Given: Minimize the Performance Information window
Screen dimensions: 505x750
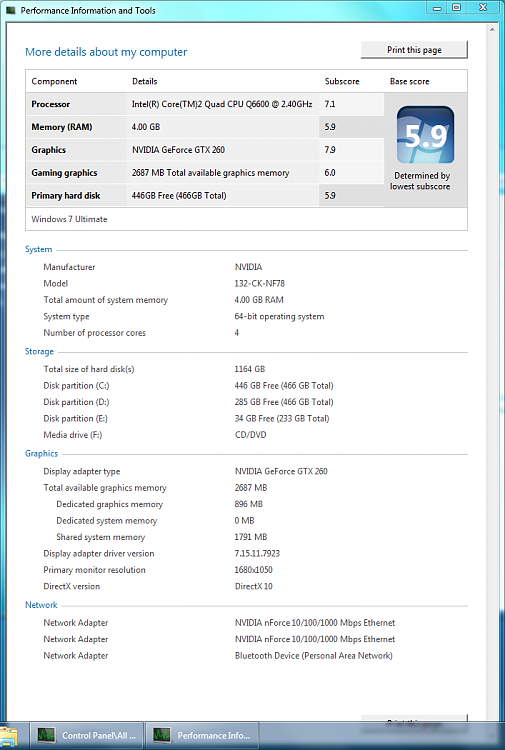Looking at the screenshot, I should [437, 8].
